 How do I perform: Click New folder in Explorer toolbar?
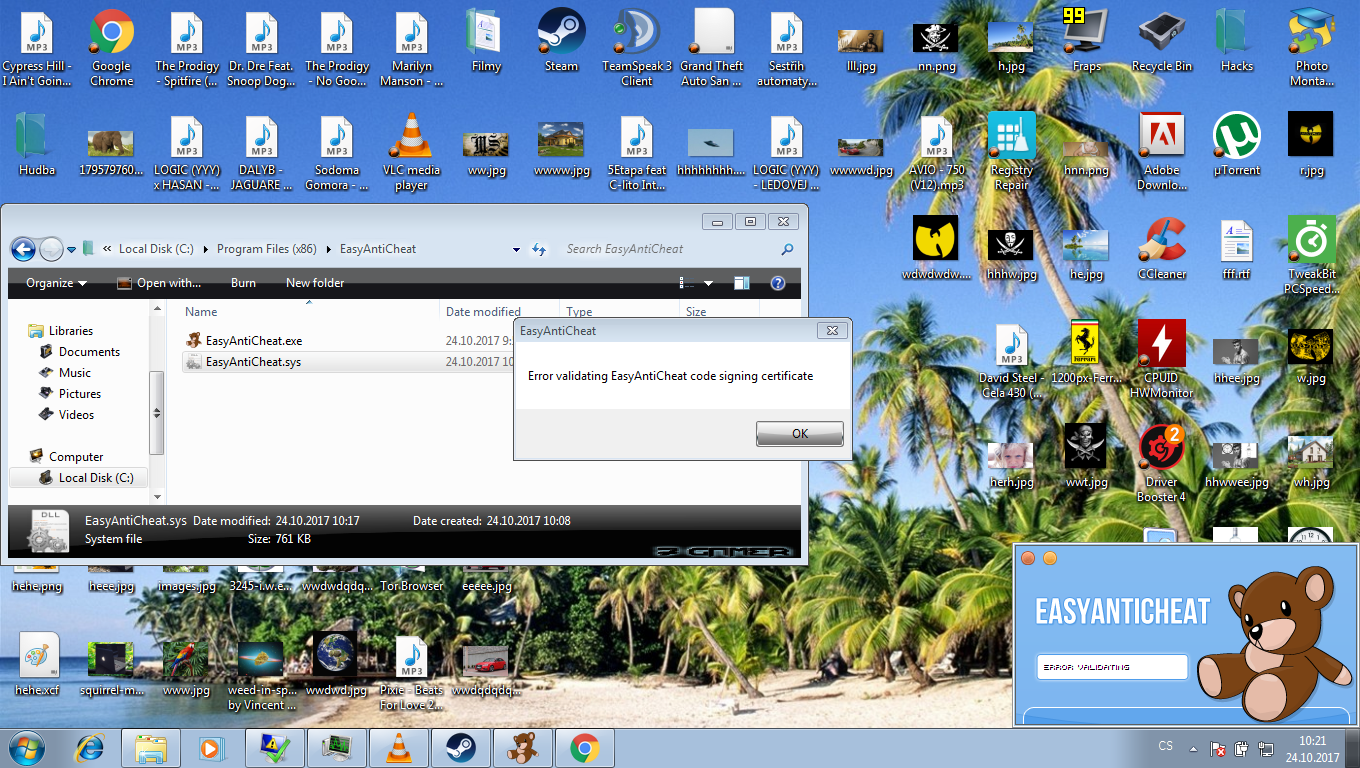tap(315, 283)
